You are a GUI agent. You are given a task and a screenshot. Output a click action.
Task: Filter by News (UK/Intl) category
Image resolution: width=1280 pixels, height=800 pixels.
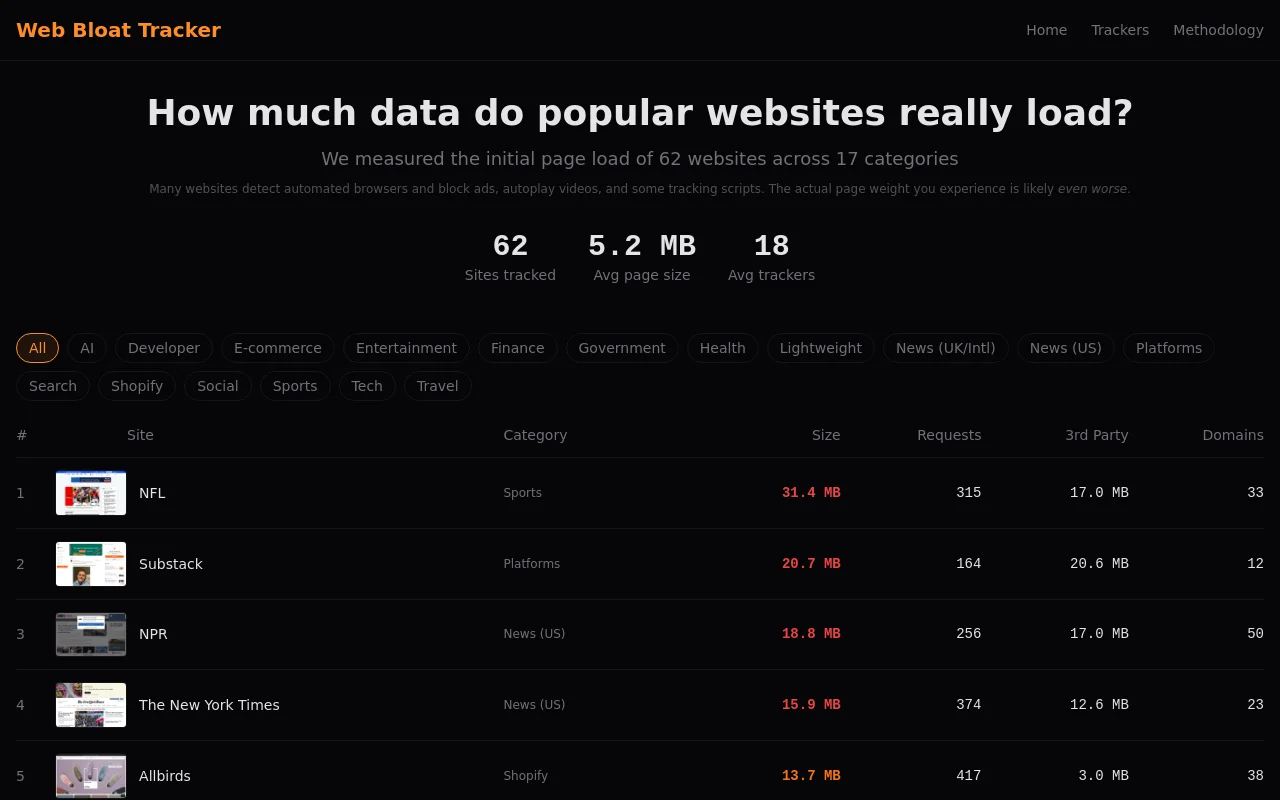(945, 348)
